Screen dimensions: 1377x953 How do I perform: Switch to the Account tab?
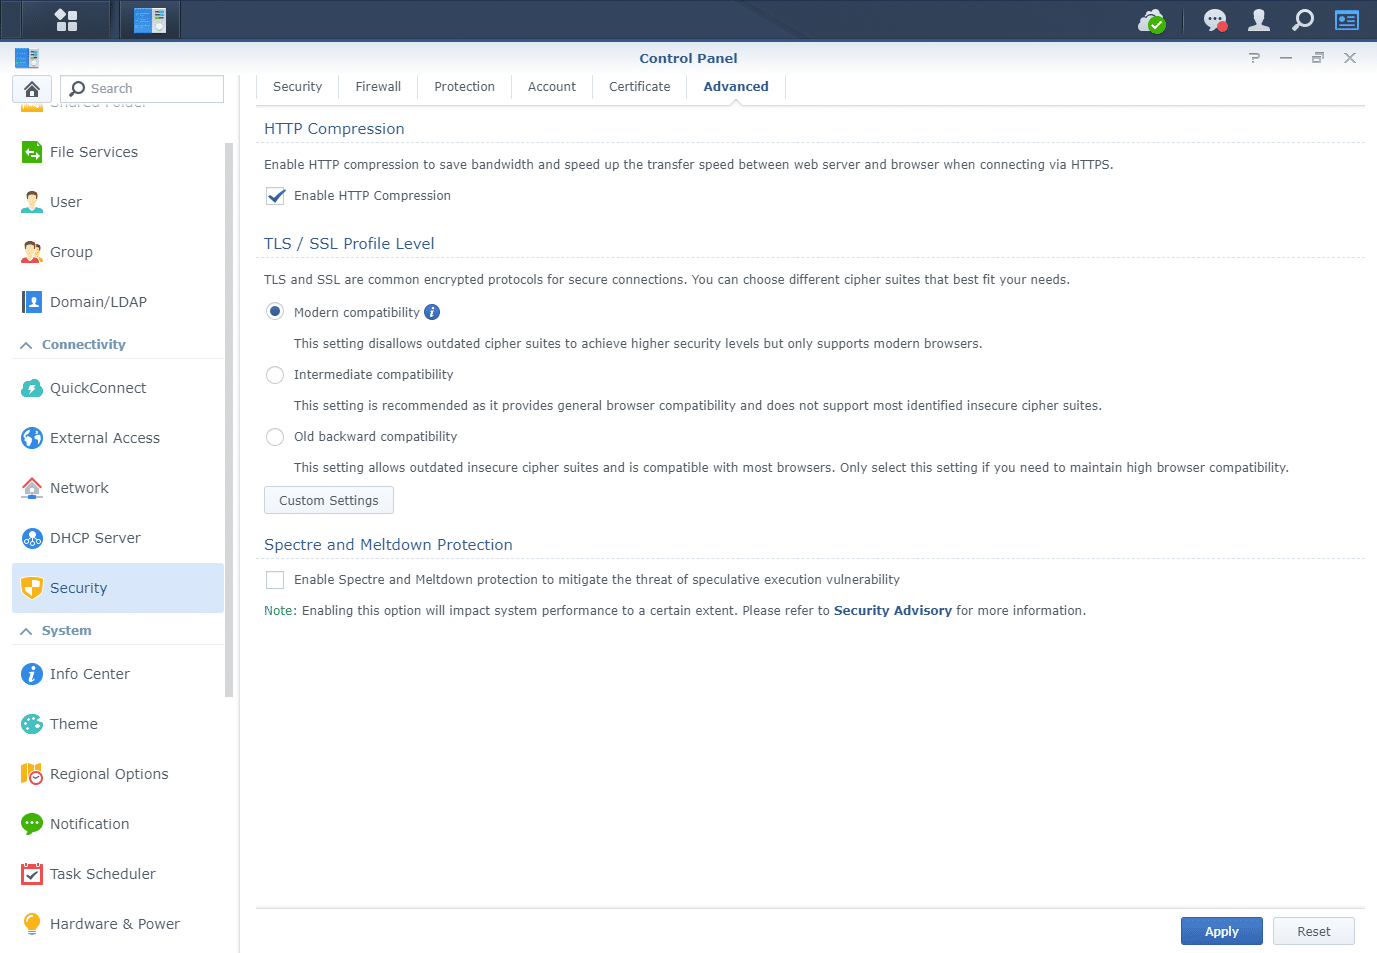tap(552, 87)
